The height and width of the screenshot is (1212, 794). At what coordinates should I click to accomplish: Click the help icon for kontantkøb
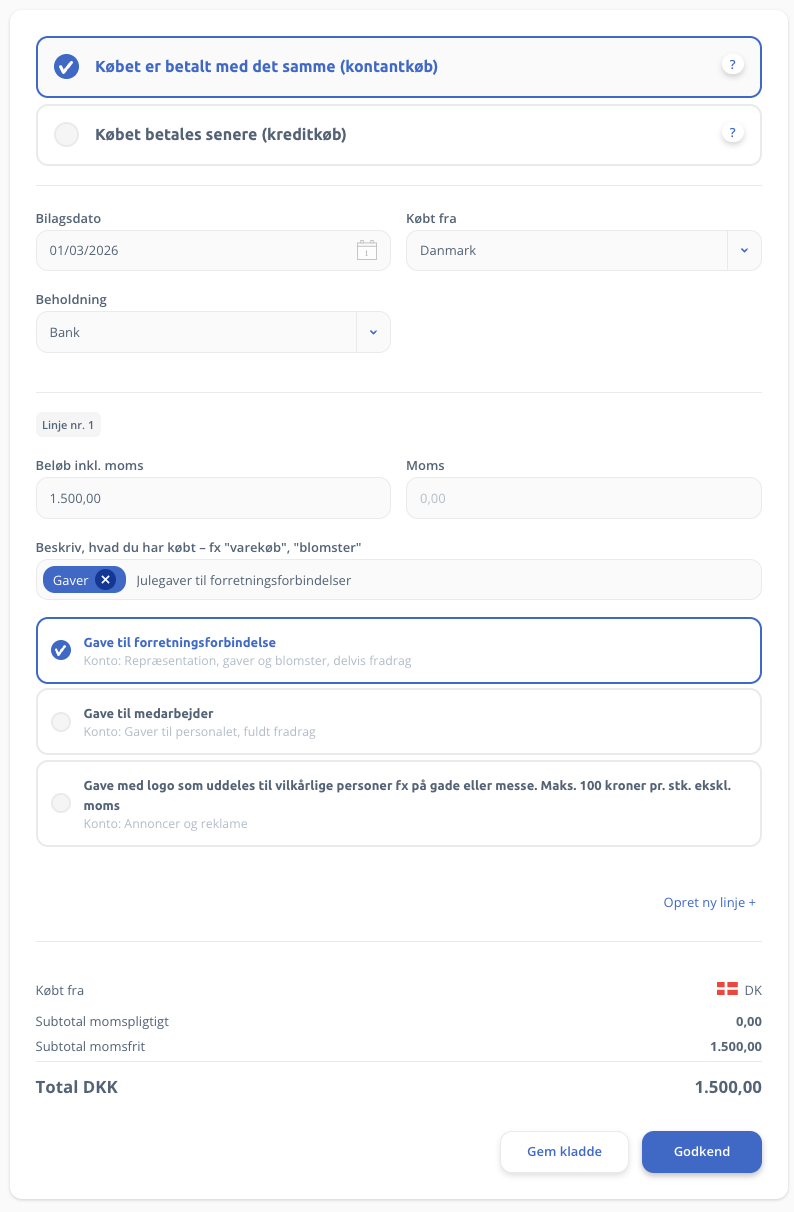(x=732, y=66)
